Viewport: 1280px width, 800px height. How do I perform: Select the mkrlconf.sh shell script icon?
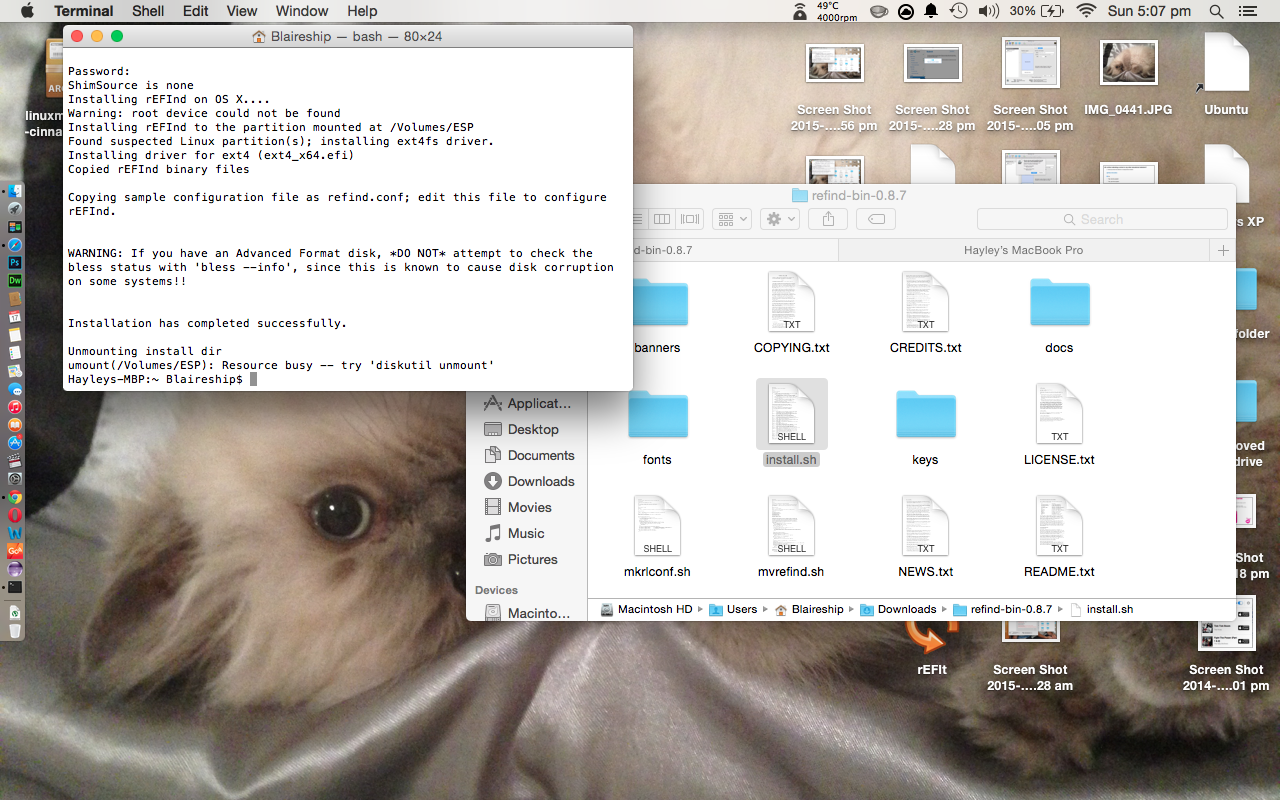click(657, 526)
